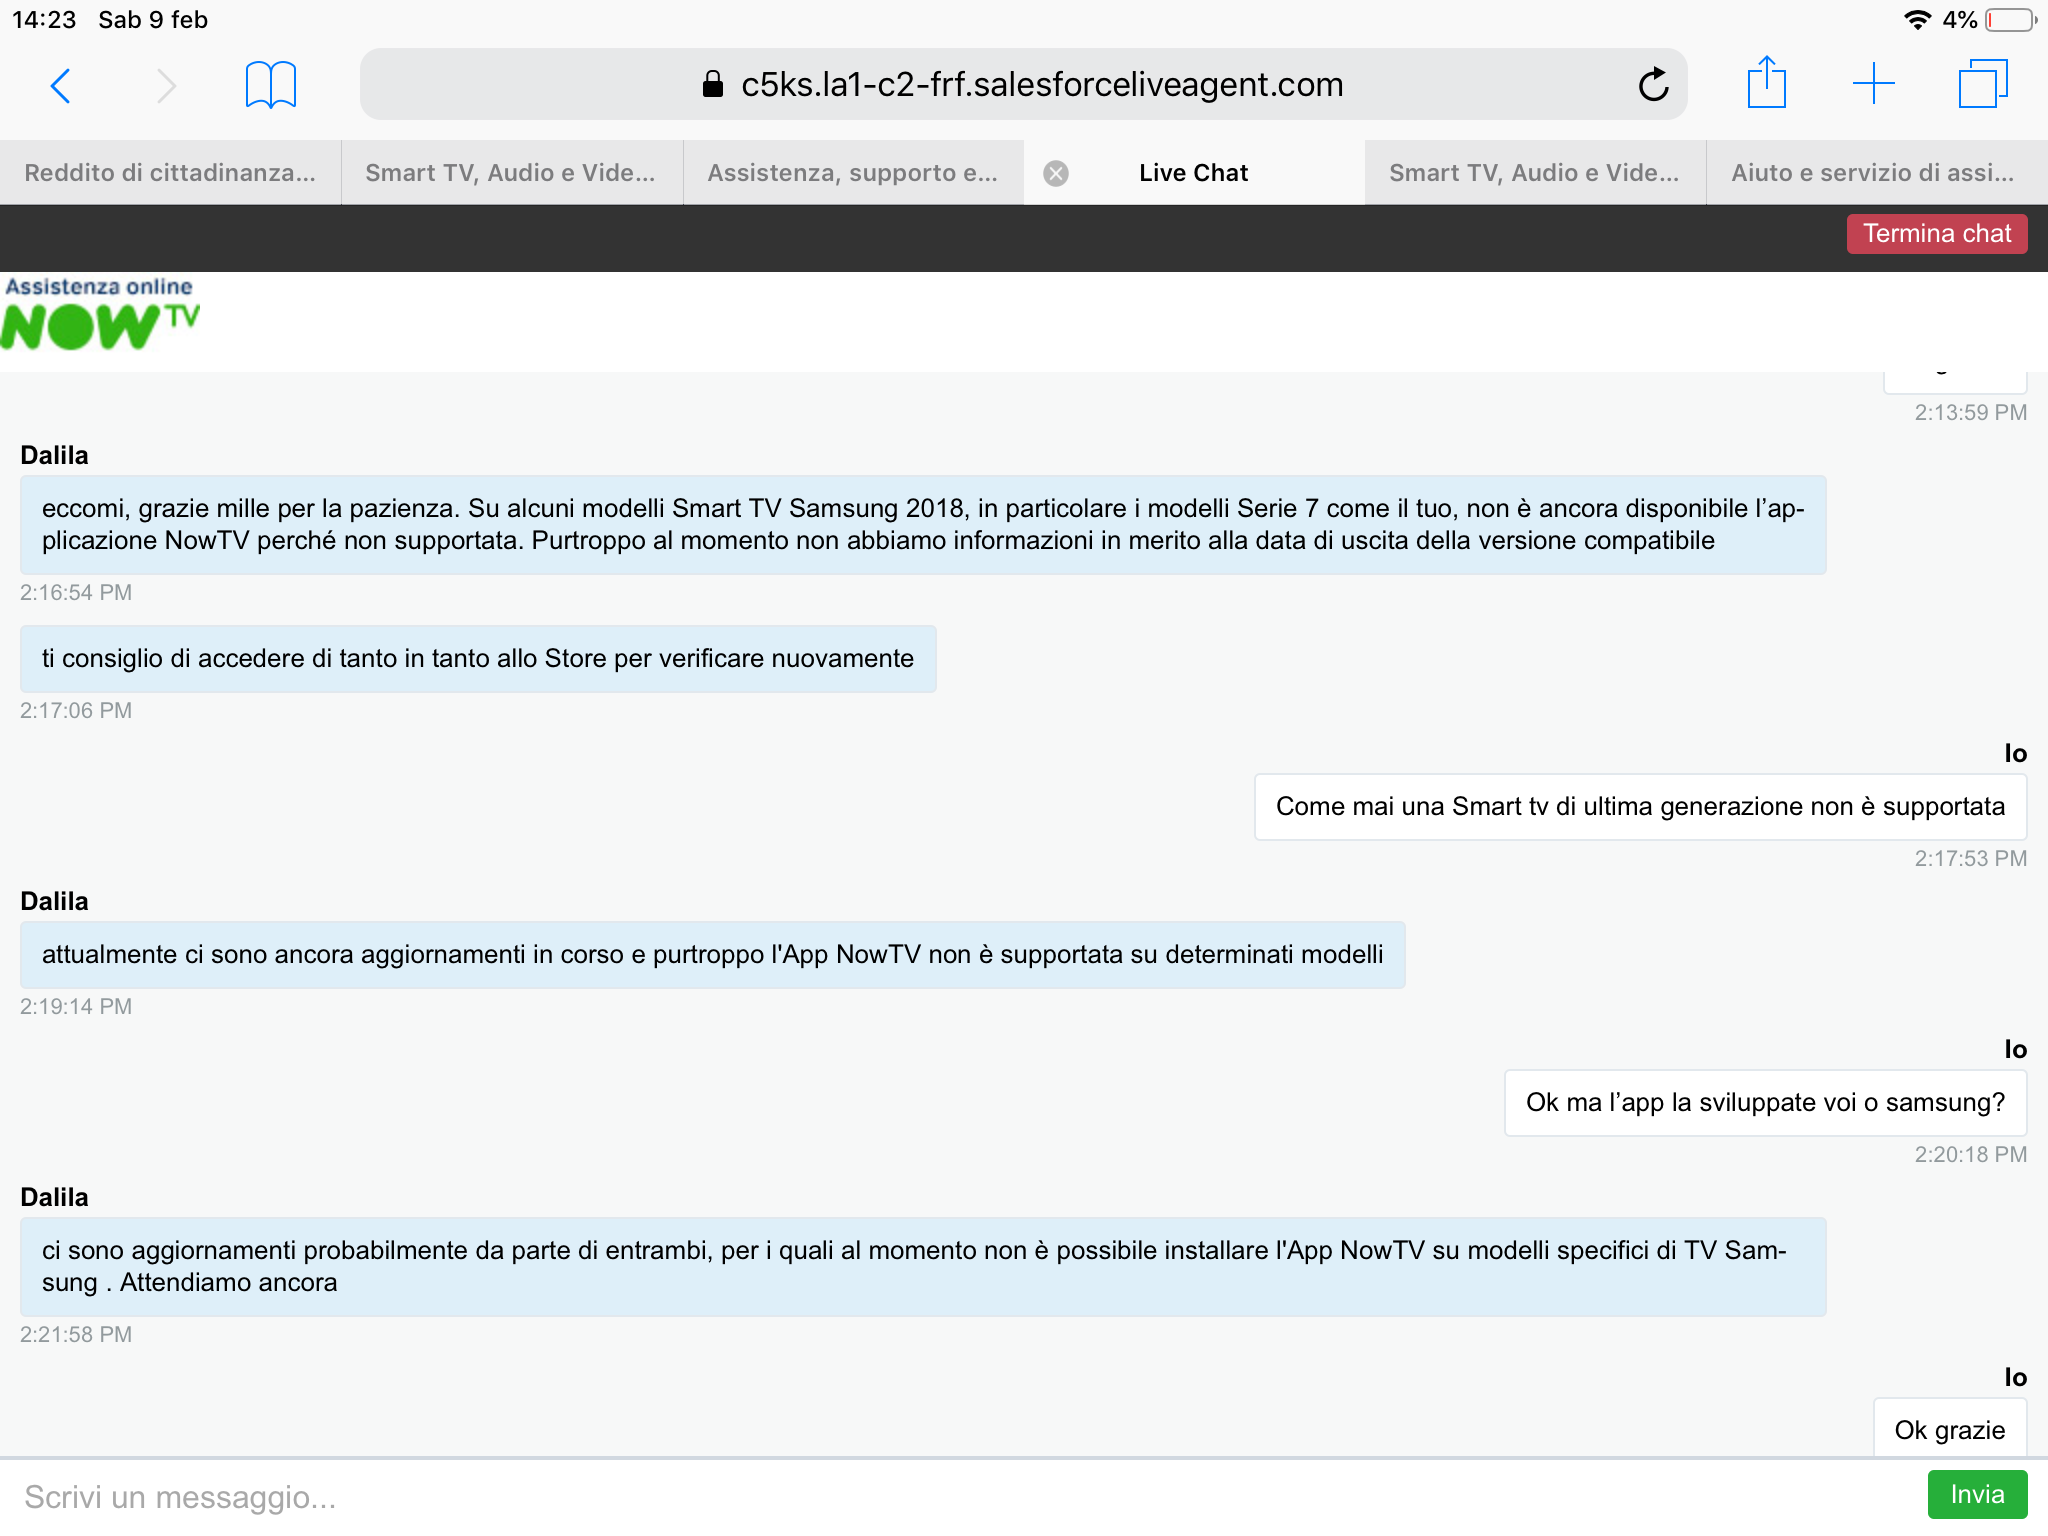The image size is (2048, 1536).
Task: Switch to Assistenza, supporto tab
Action: (853, 173)
